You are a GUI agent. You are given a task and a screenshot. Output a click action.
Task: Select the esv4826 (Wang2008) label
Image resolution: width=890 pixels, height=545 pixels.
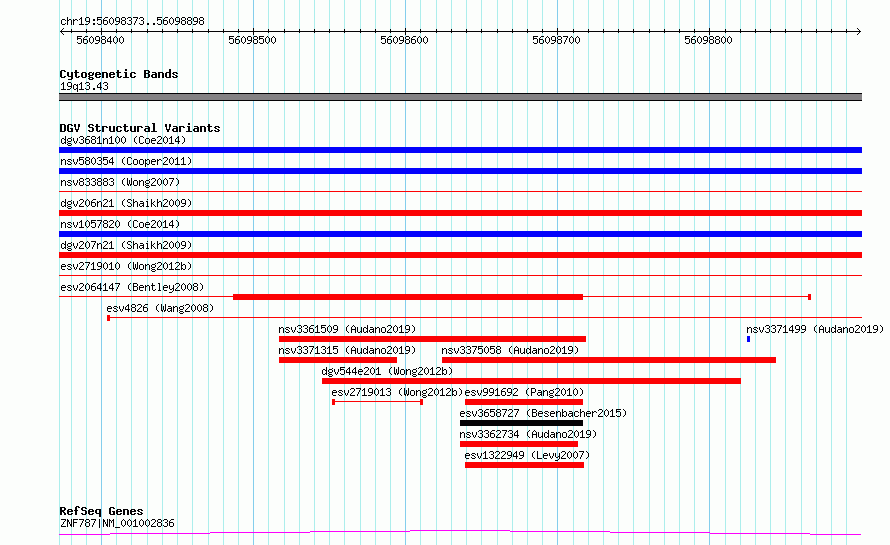click(x=160, y=308)
